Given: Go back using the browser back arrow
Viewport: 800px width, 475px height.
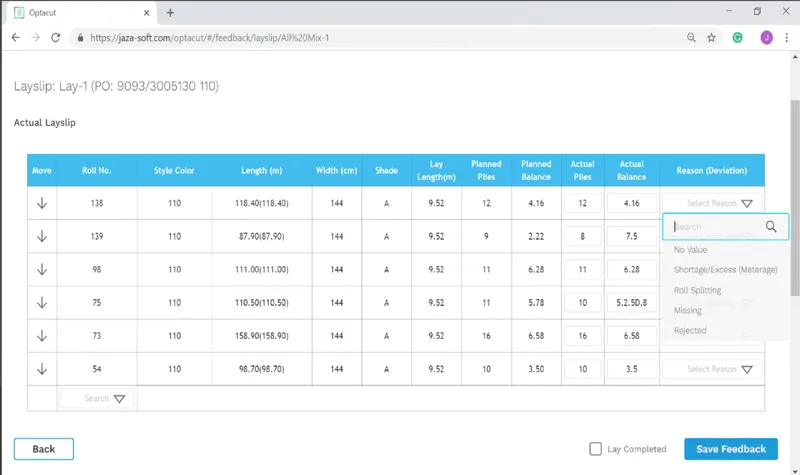Looking at the screenshot, I should coord(16,38).
